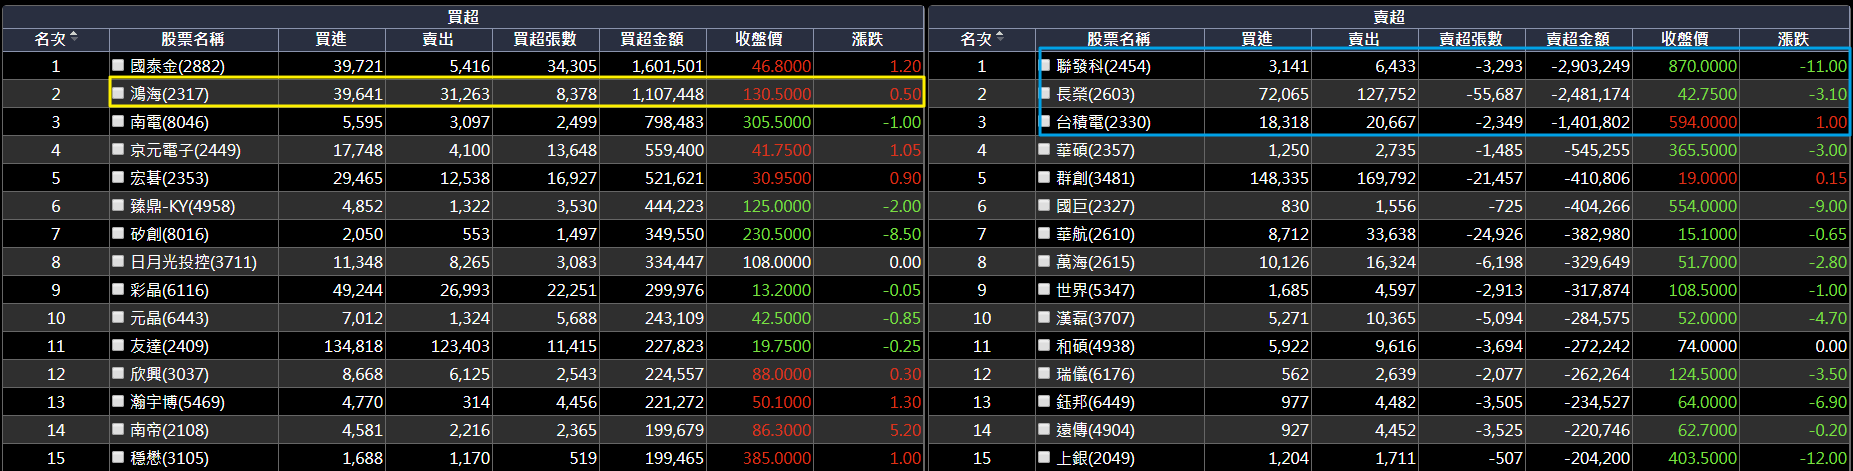Click the stock name 南帝(2108)
Viewport: 1853px width, 471px height.
pyautogui.click(x=169, y=430)
